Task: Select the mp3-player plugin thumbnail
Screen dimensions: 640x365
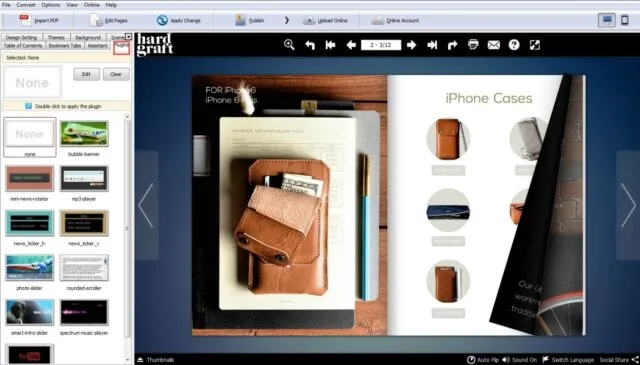Action: click(x=84, y=178)
